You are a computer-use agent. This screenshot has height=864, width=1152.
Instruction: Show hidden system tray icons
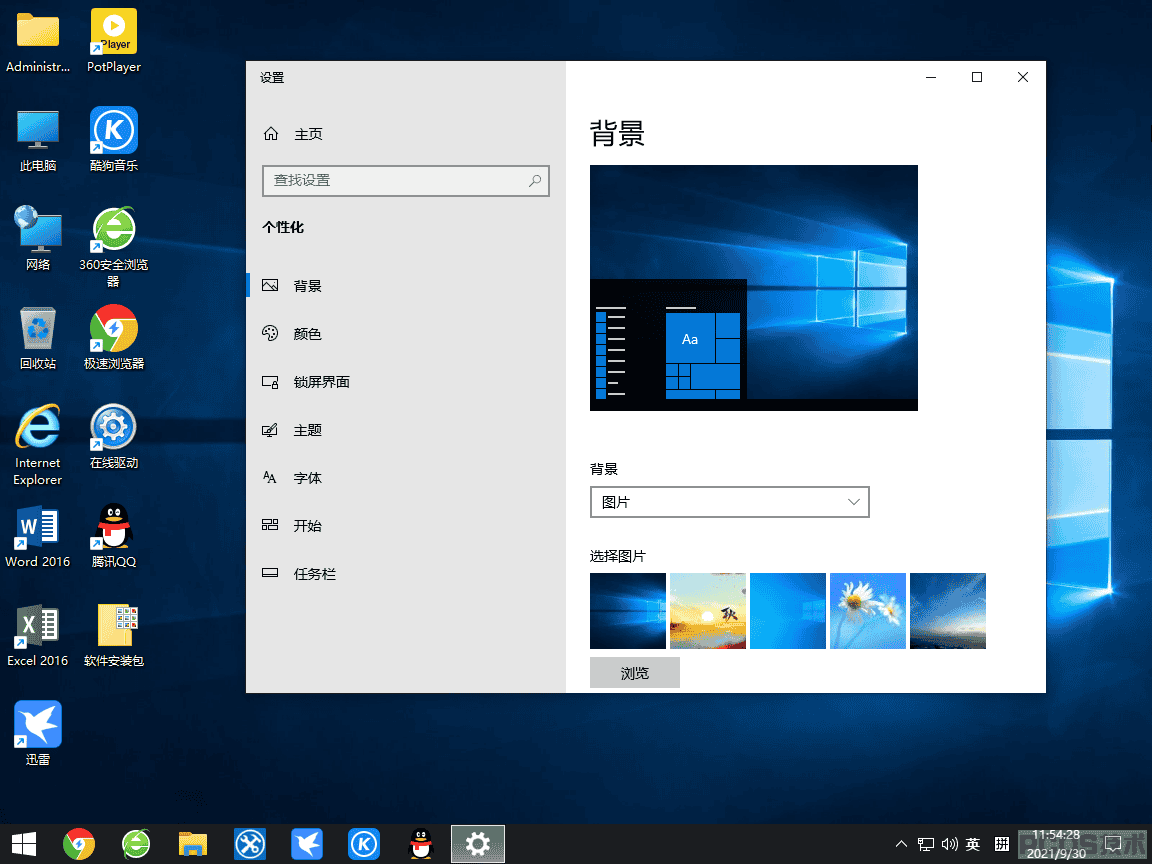coord(901,844)
